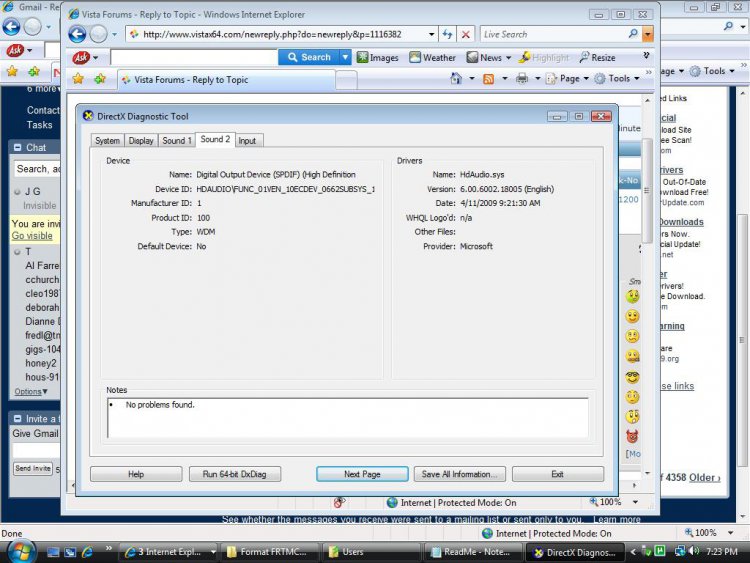Select Vista Forums - Reply to Topic browser tab
The height and width of the screenshot is (563, 750).
pos(226,80)
